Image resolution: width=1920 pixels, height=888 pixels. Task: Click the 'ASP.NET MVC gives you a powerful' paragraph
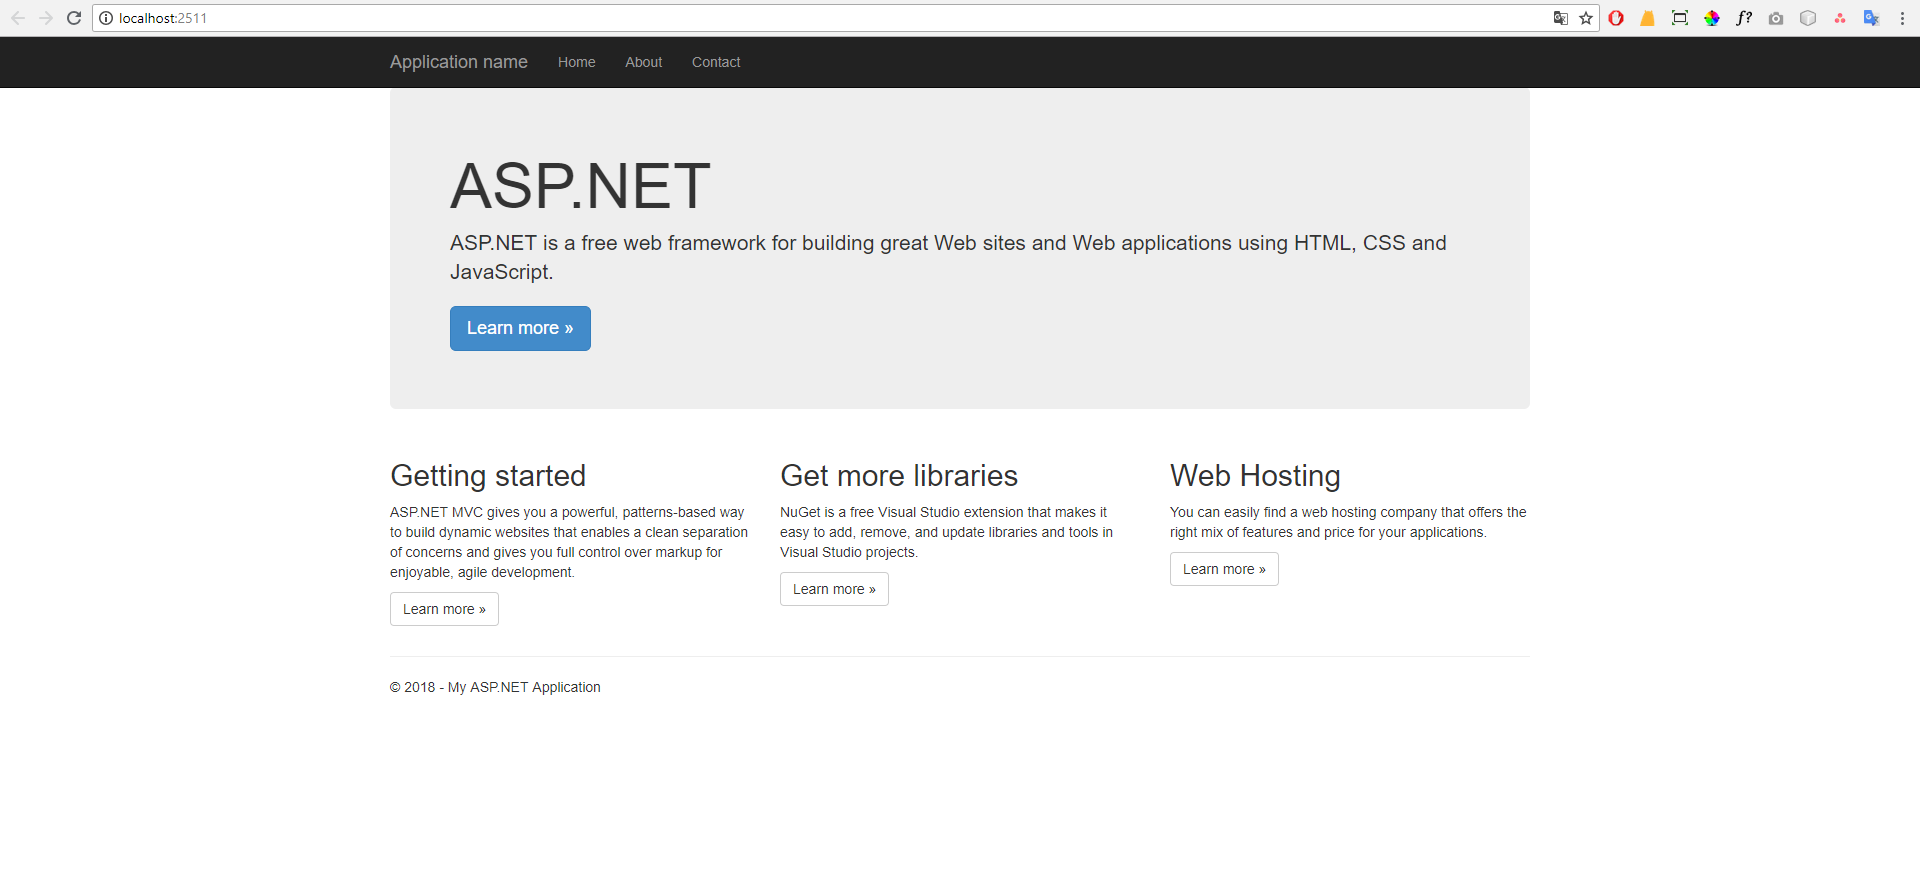pos(569,542)
